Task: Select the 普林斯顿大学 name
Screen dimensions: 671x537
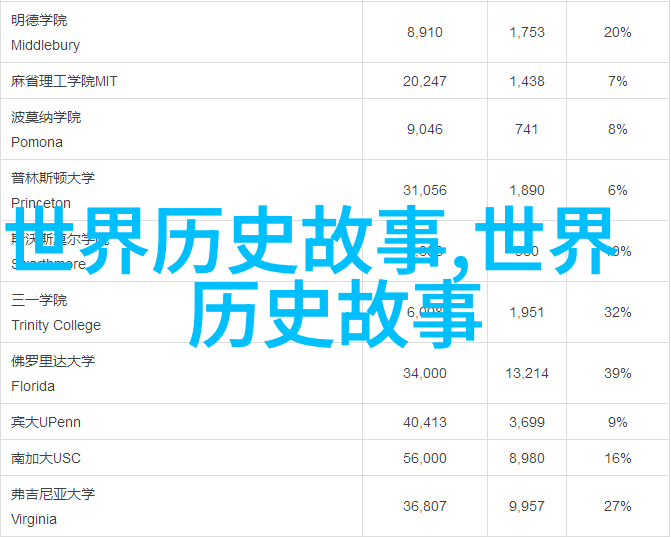Action: click(53, 178)
